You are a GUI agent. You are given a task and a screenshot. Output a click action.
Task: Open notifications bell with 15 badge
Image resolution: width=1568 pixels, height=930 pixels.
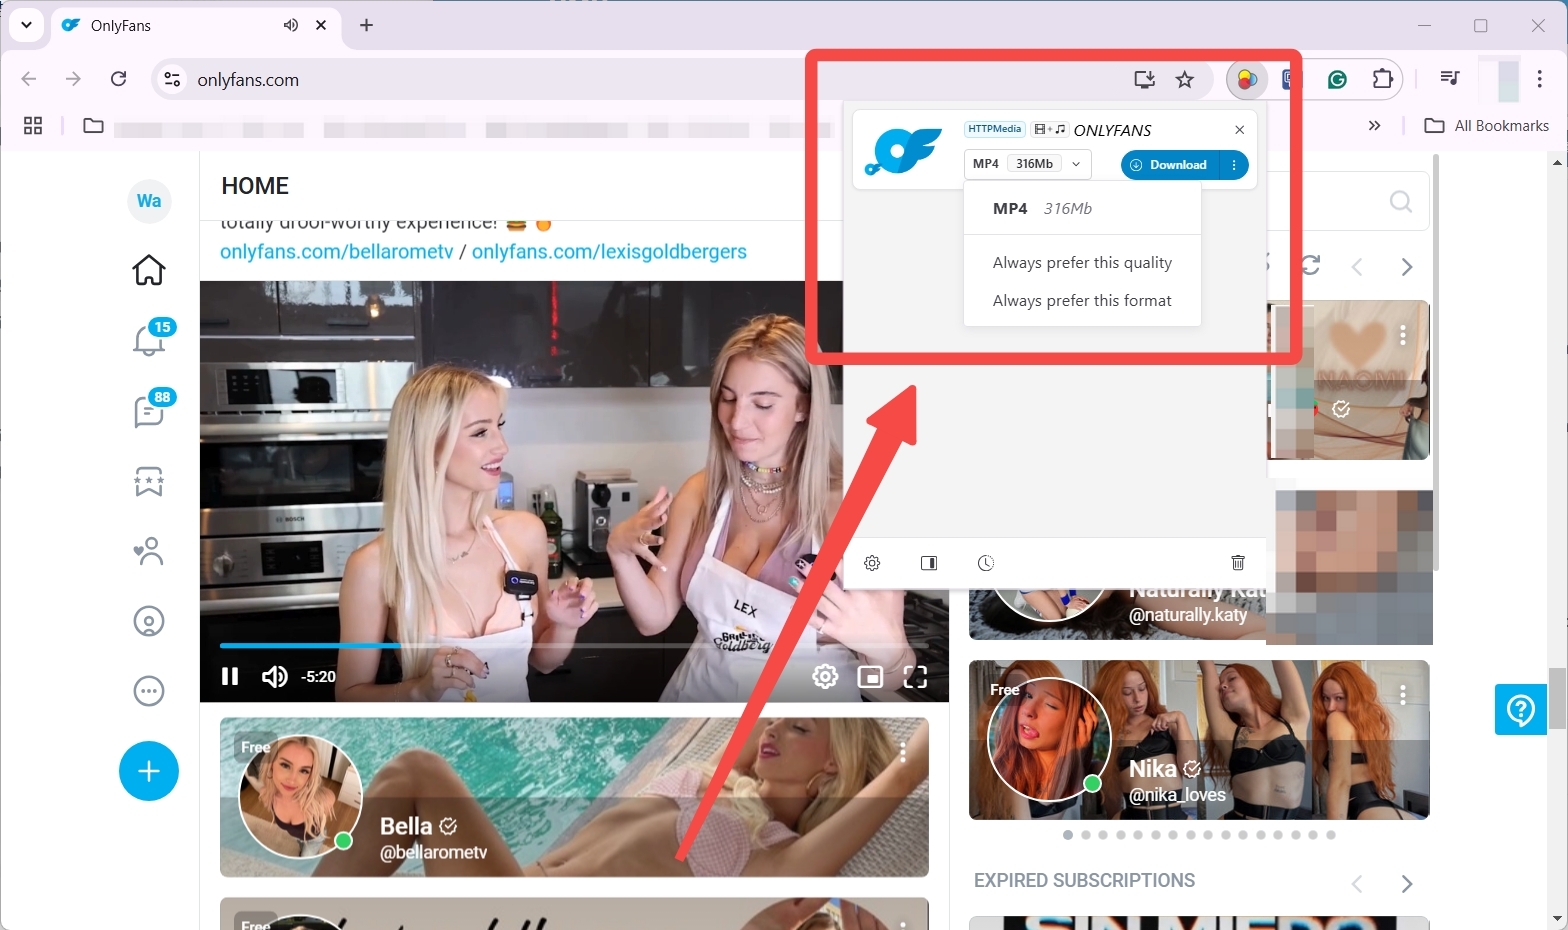pos(150,339)
